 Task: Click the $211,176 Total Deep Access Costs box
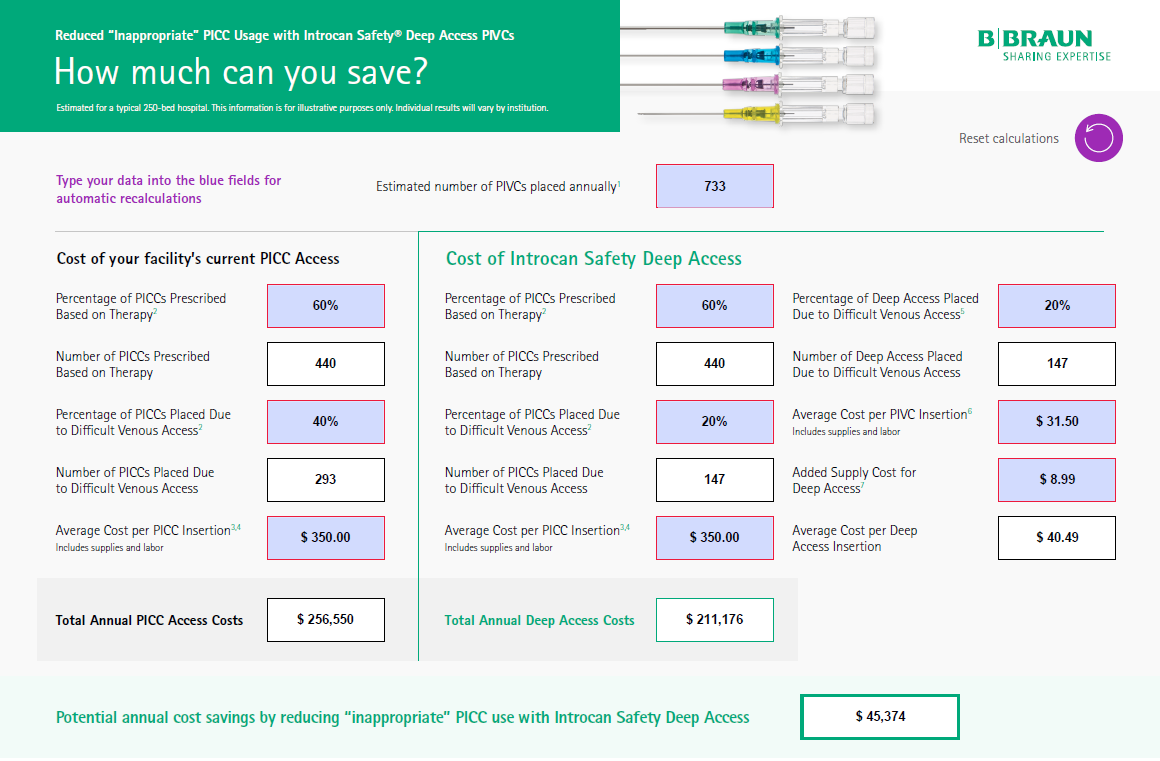pyautogui.click(x=714, y=620)
